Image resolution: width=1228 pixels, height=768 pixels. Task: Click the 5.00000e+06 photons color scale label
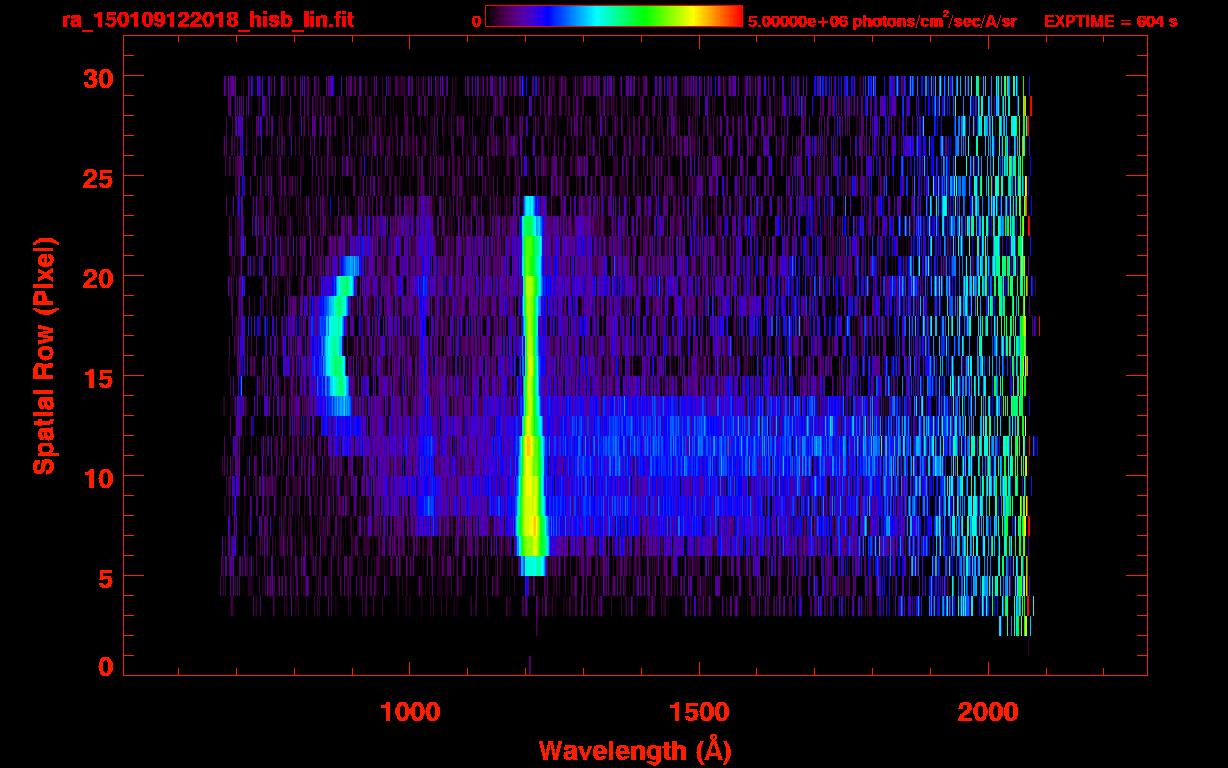pos(882,21)
